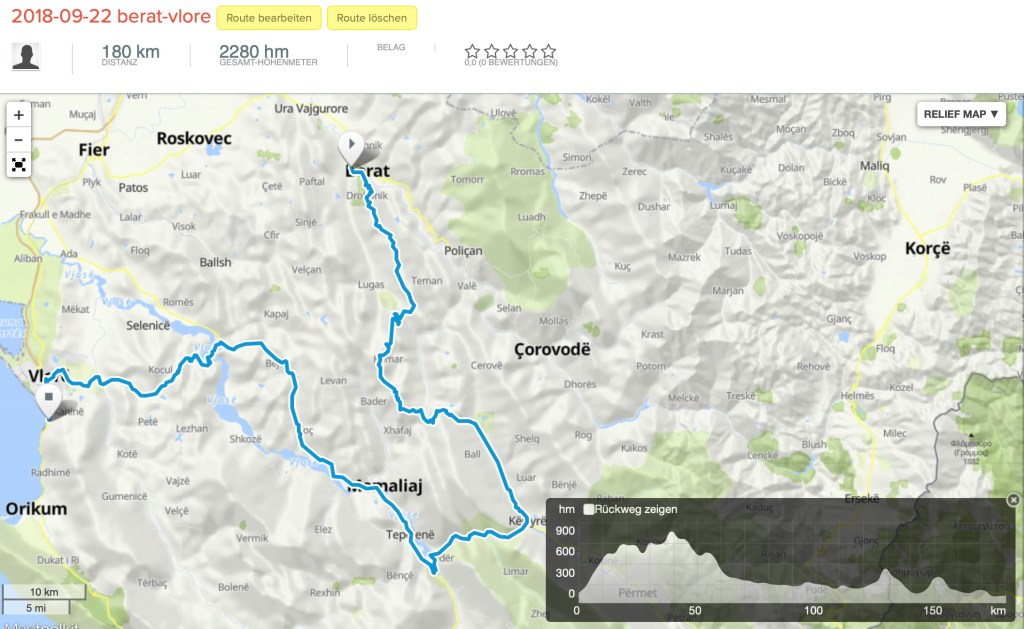Zoom out of the map
The image size is (1024, 629).
tap(19, 140)
